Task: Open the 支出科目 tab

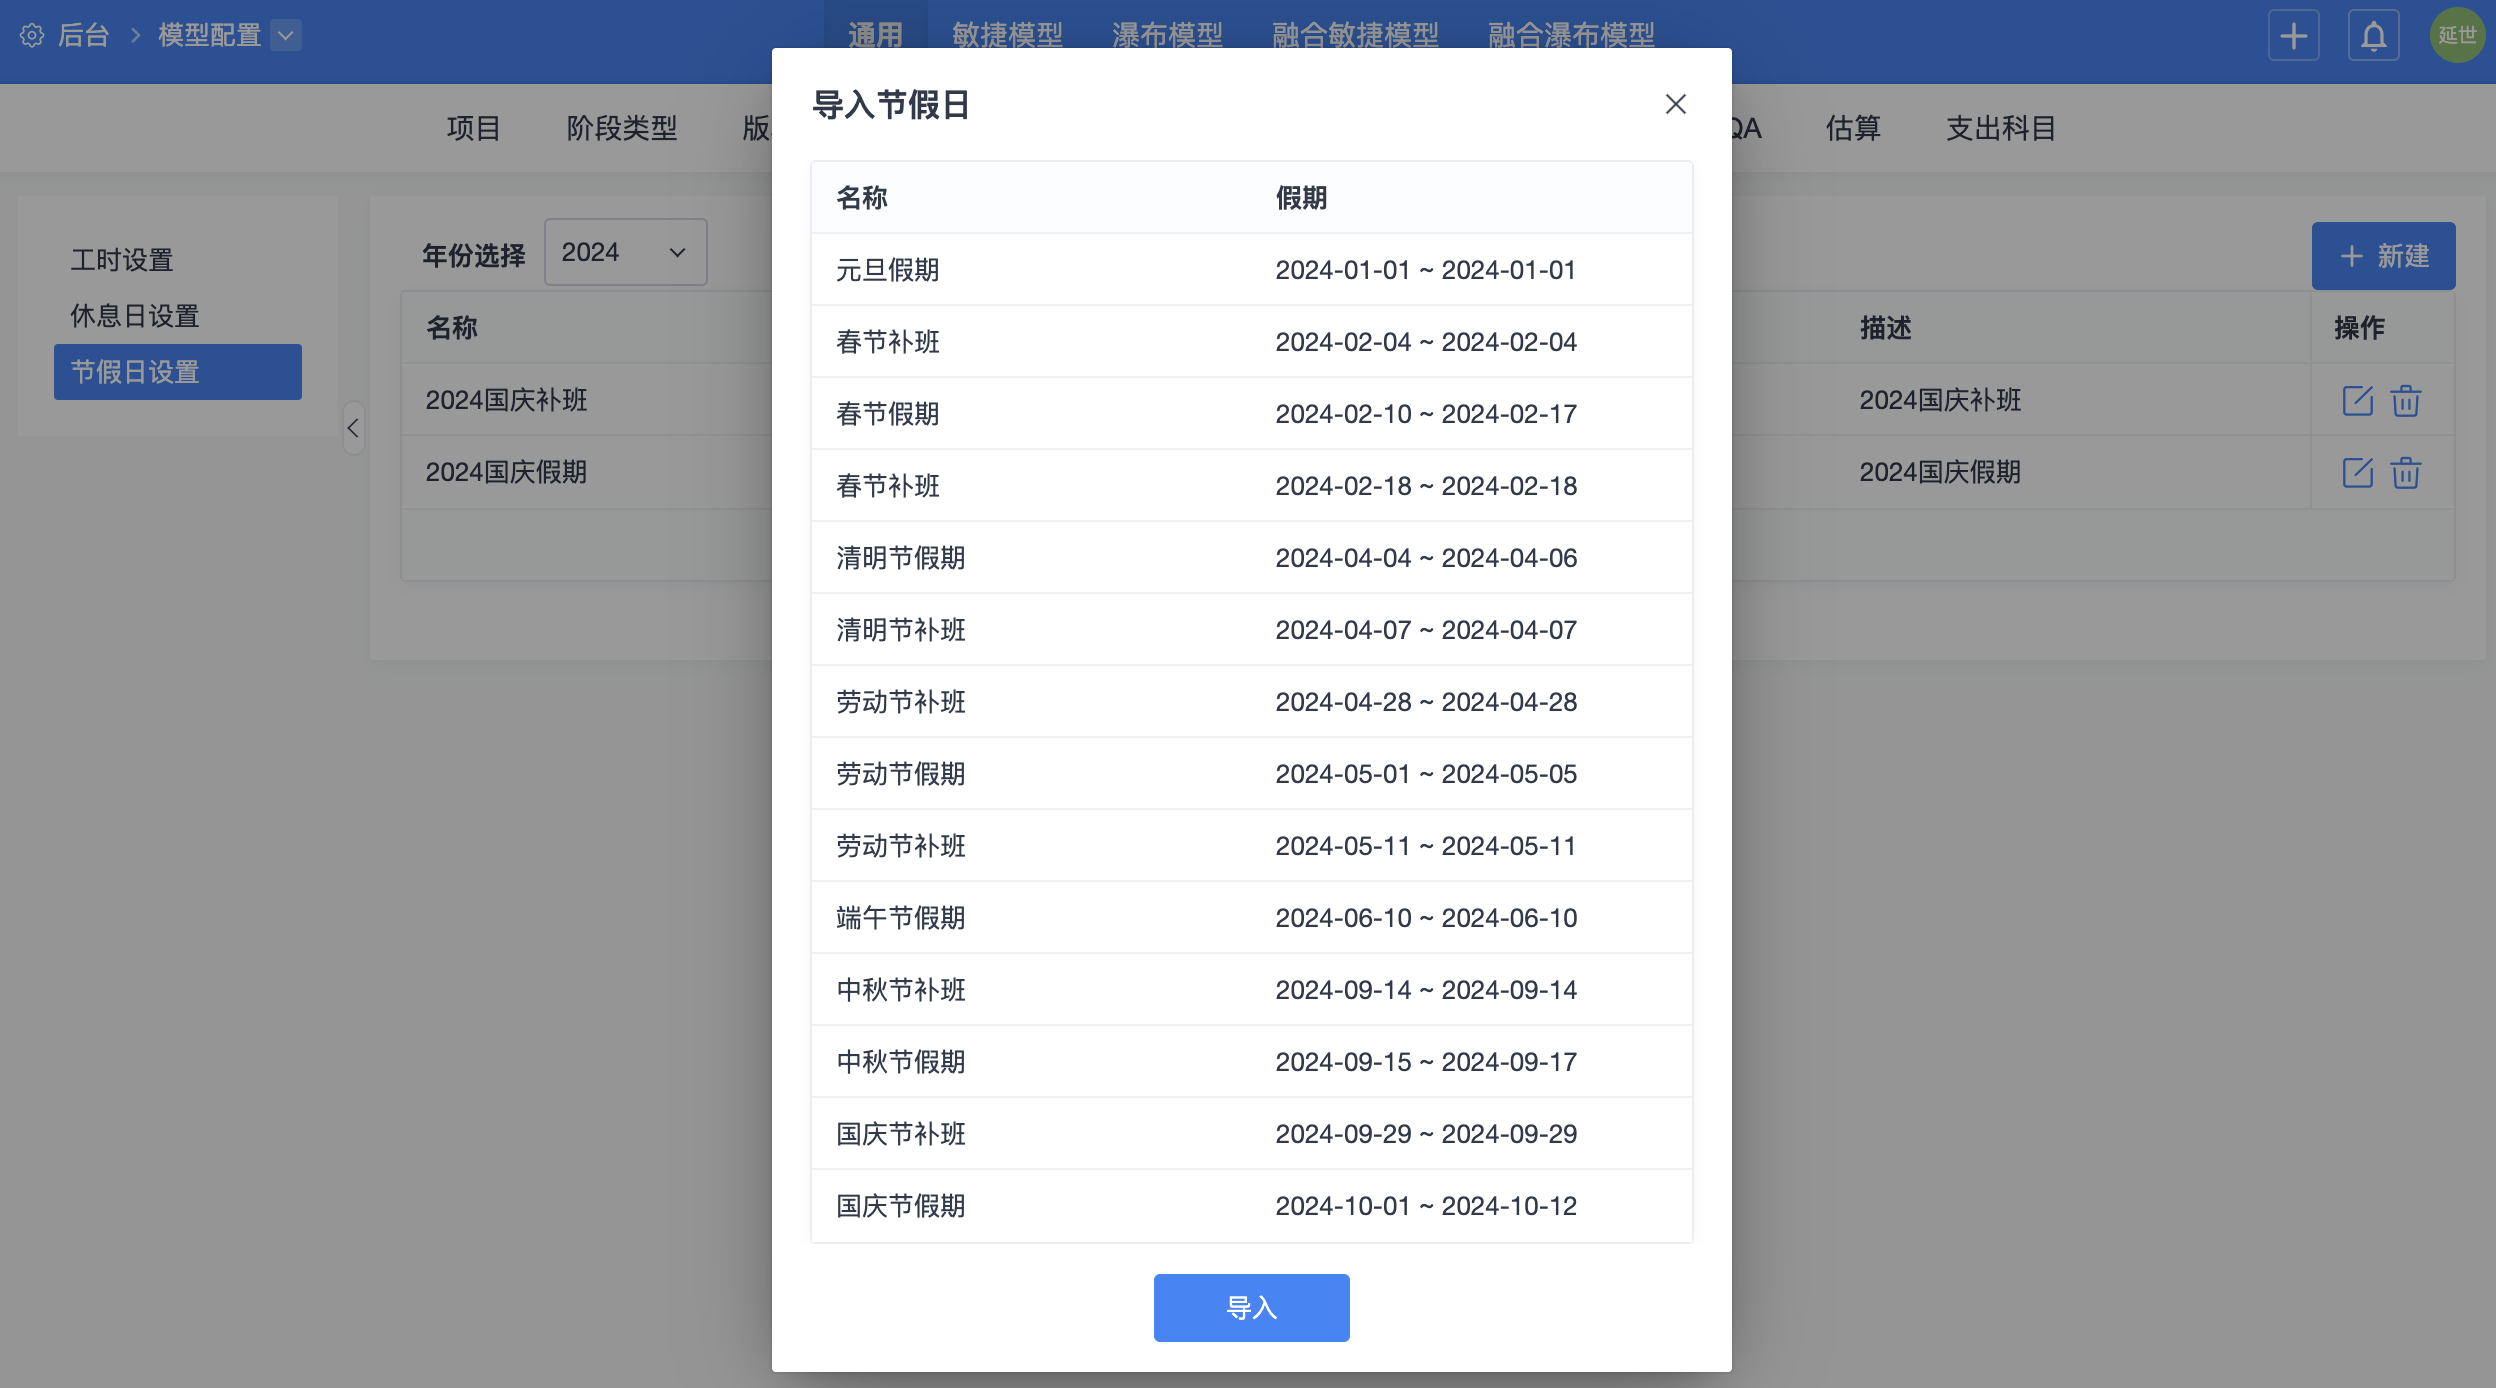Action: click(x=2000, y=128)
